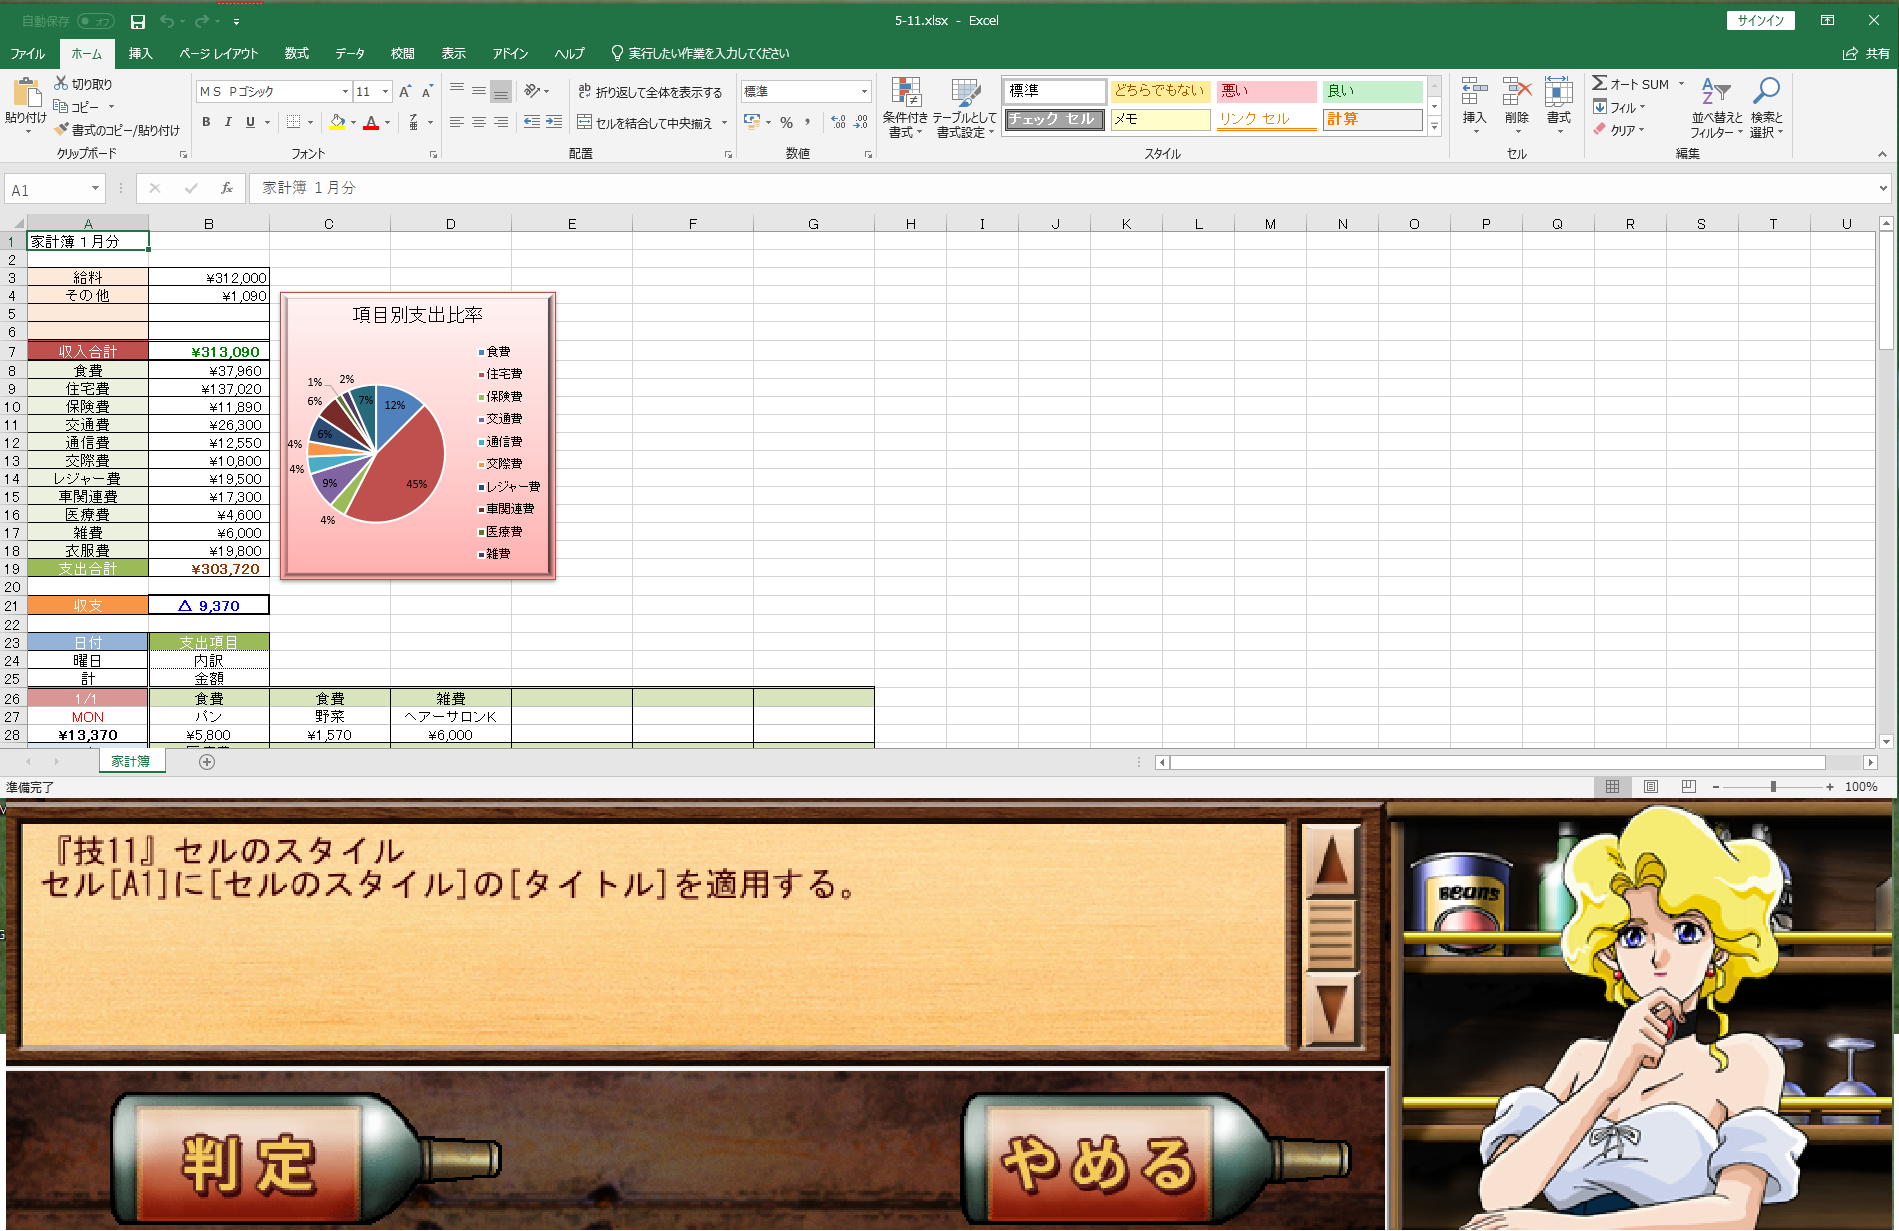Select the 家計簿 sheet tab
The width and height of the screenshot is (1899, 1231).
coord(131,762)
